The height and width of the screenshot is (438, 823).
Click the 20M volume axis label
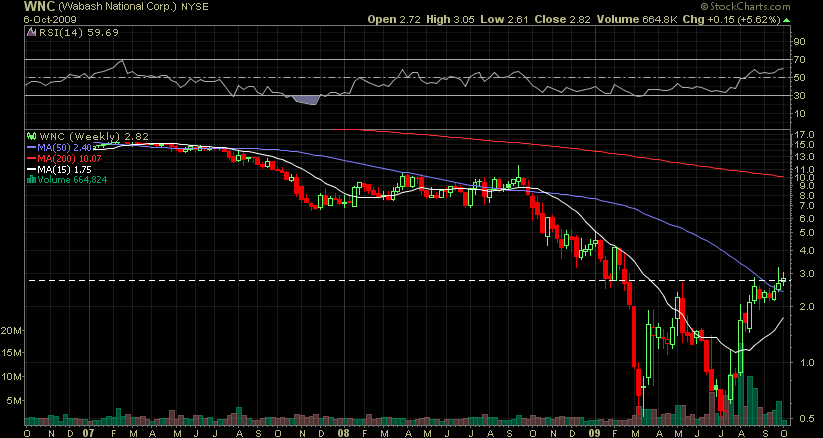tap(11, 330)
